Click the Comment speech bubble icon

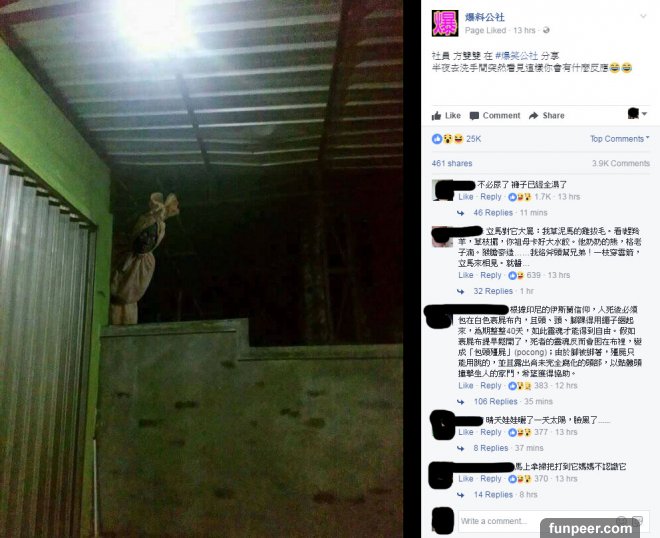(474, 116)
